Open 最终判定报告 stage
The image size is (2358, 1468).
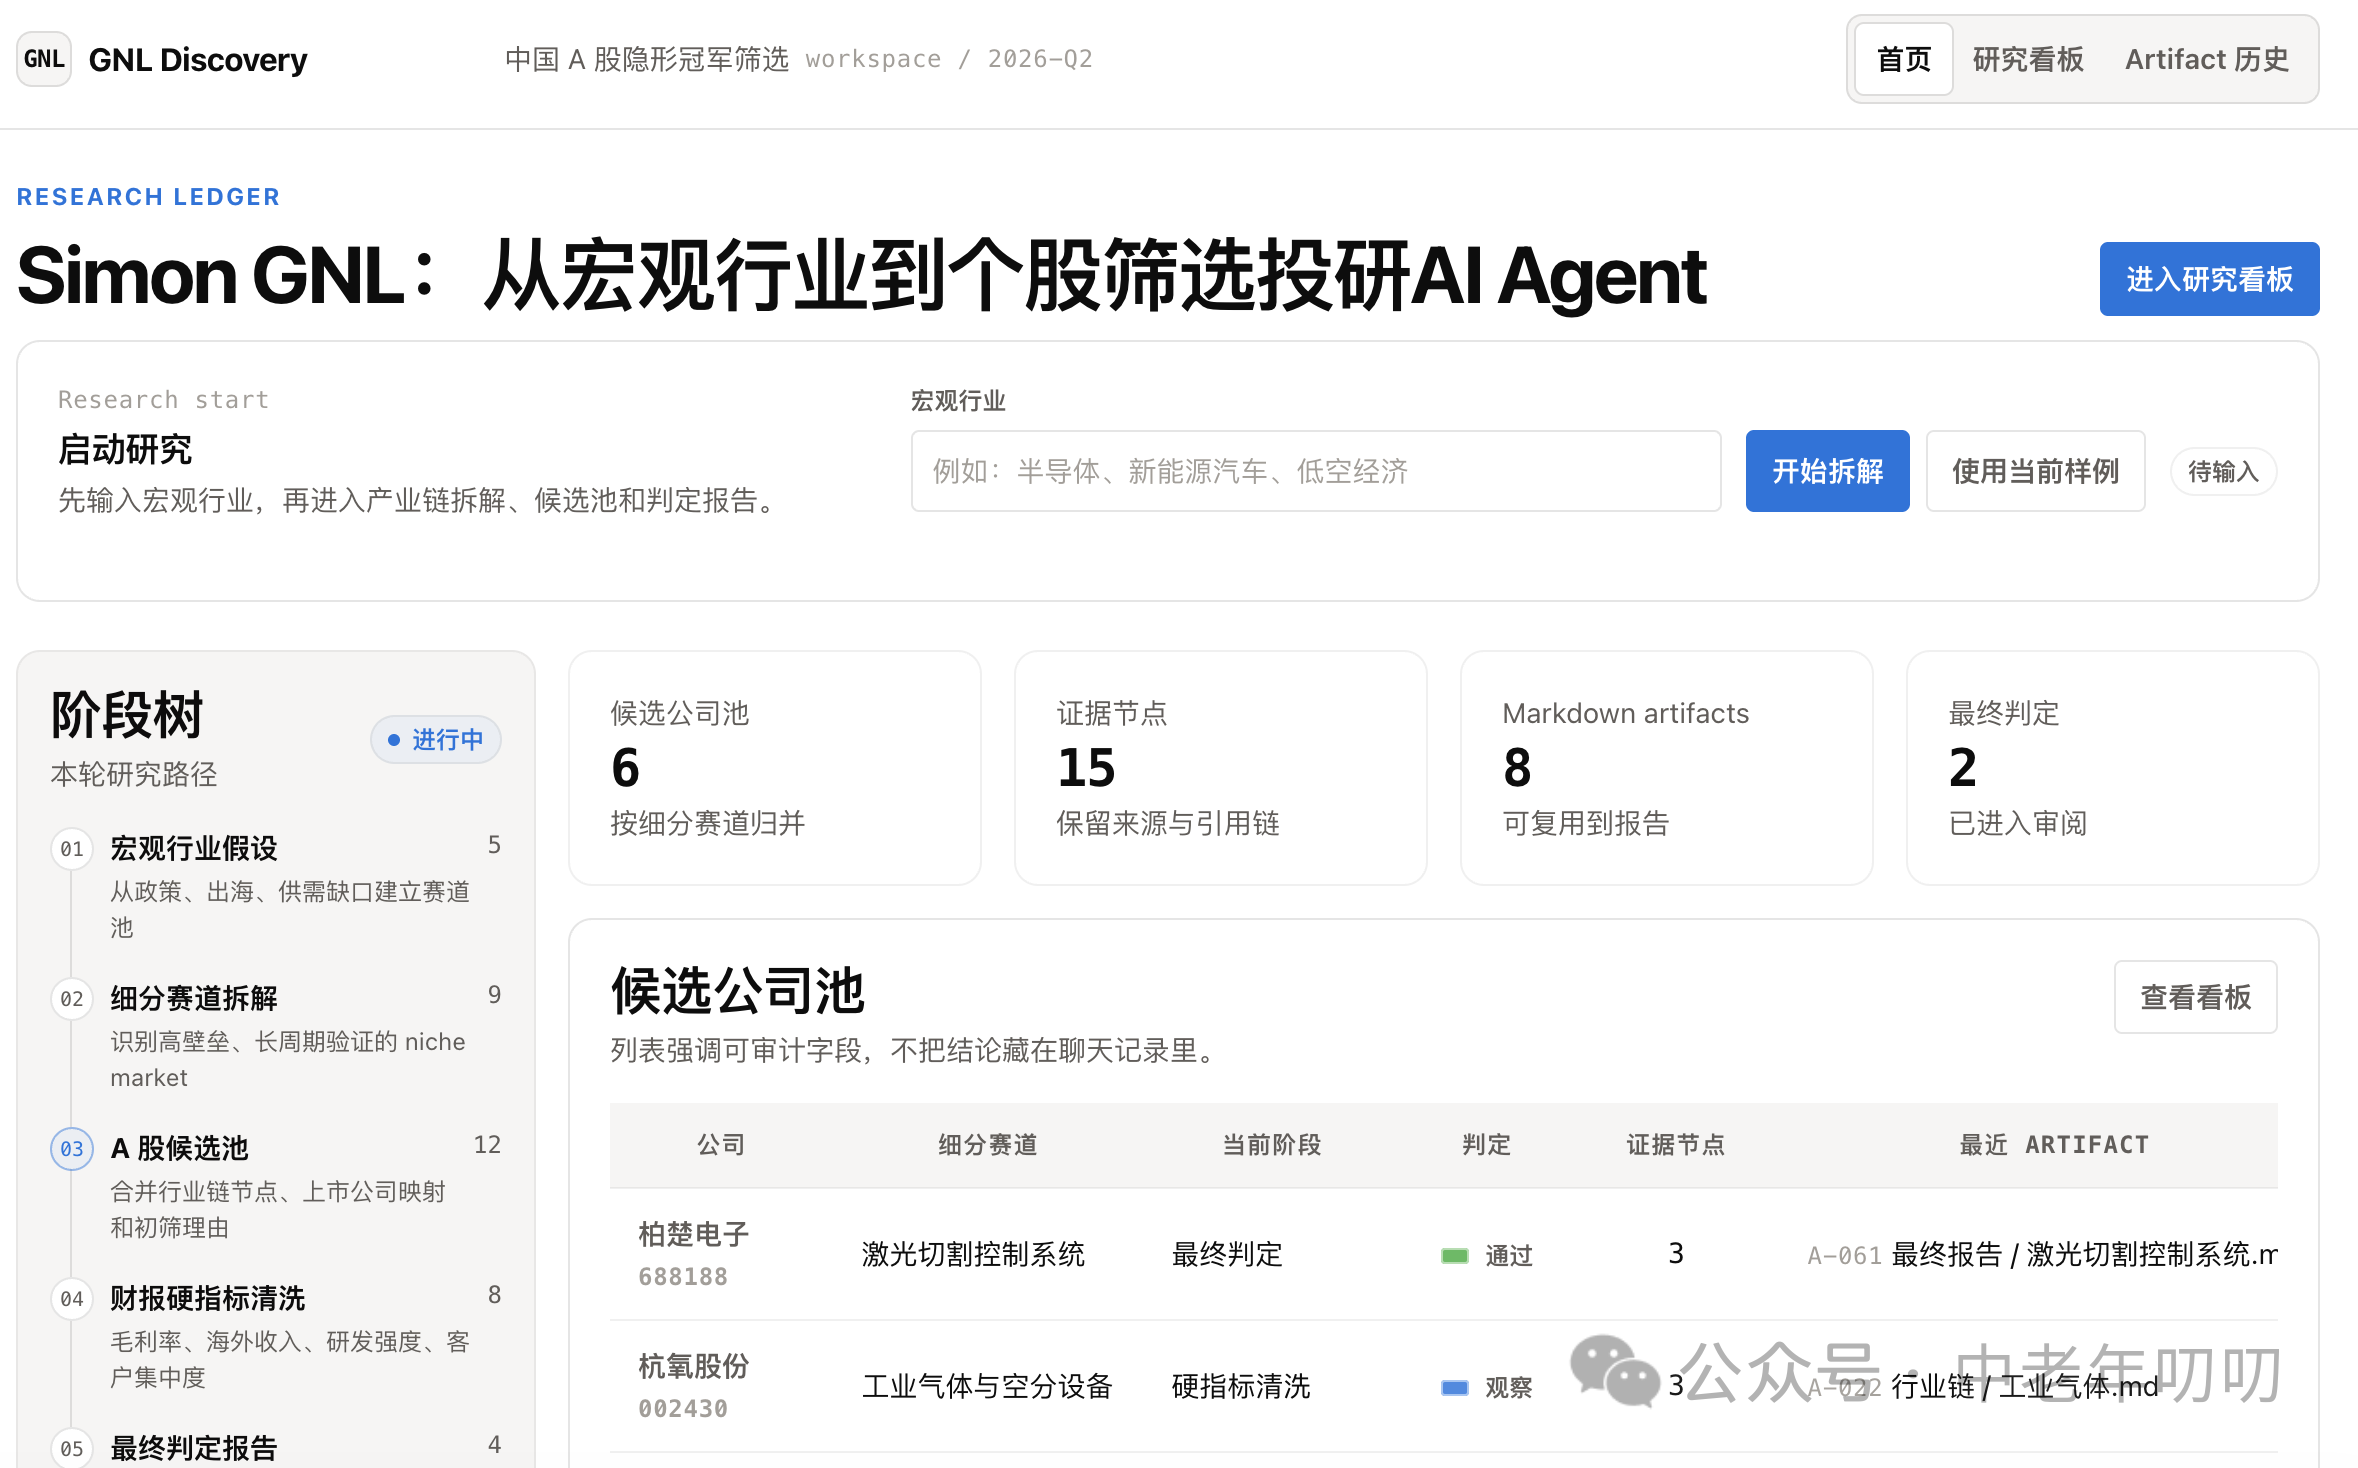193,1449
